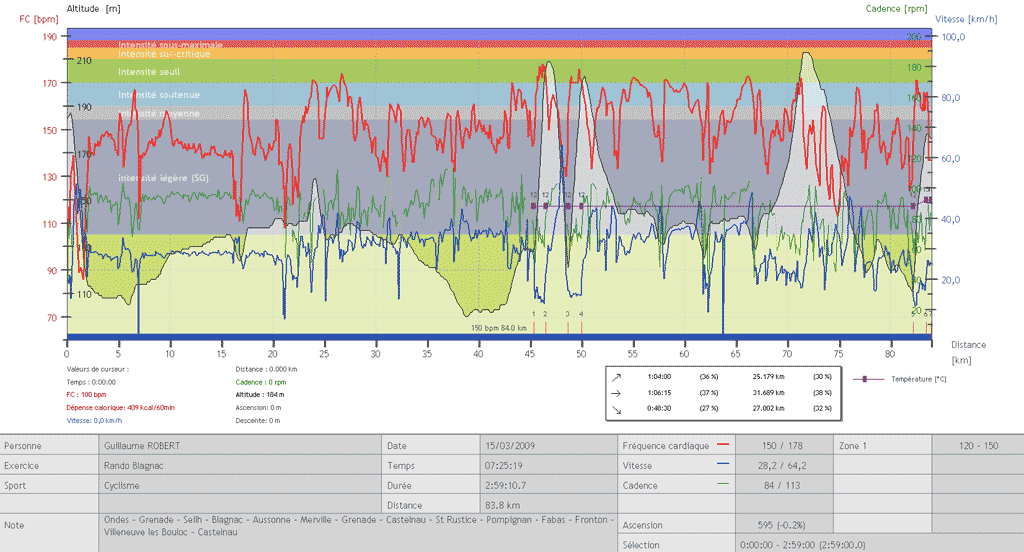1024x552 pixels.
Task: Click the Note field listing route towns
Action: point(355,526)
